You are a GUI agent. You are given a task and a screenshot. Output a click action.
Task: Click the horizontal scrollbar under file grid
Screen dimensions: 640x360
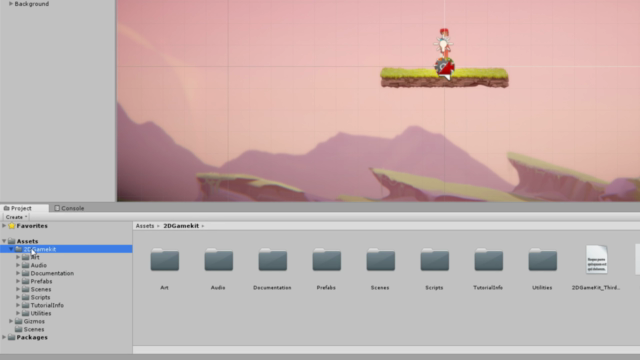point(386,349)
